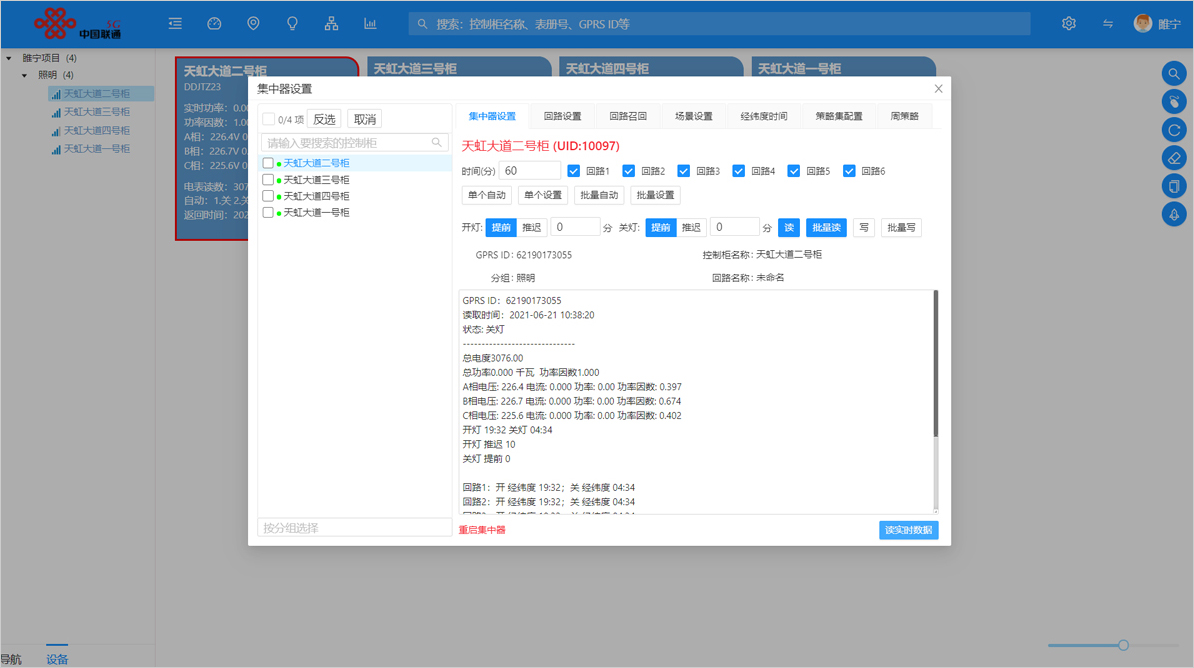Uncheck the 回路1 checkbox
This screenshot has height=668, width=1194.
click(x=574, y=171)
